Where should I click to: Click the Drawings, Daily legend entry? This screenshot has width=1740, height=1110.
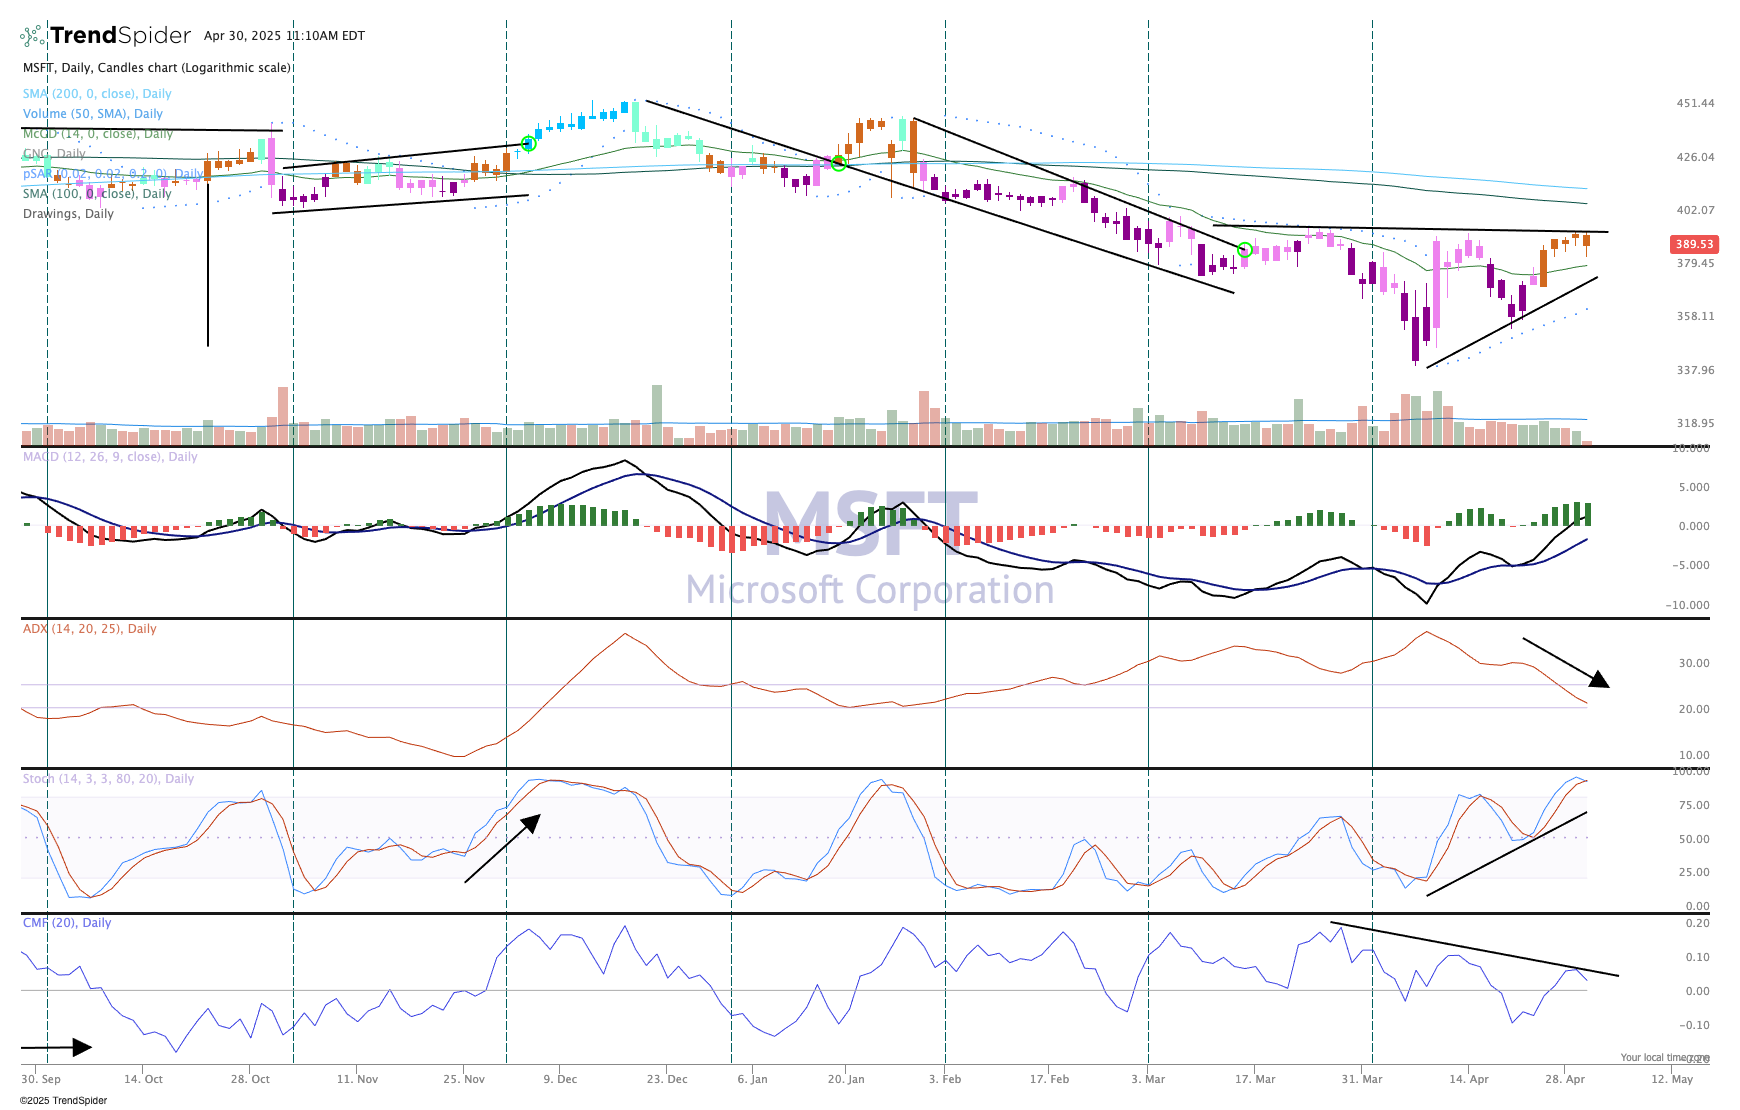[68, 214]
